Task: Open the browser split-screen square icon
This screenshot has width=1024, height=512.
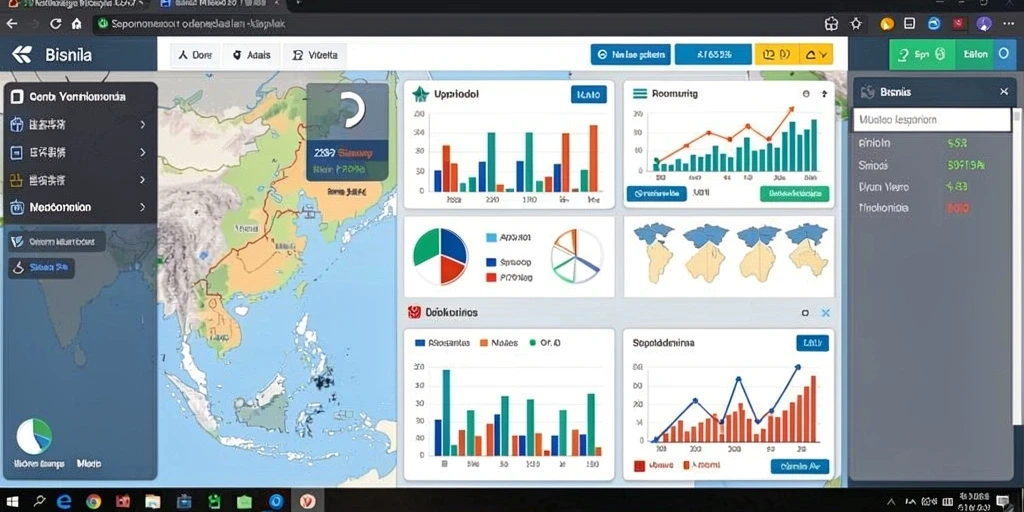Action: click(x=909, y=24)
